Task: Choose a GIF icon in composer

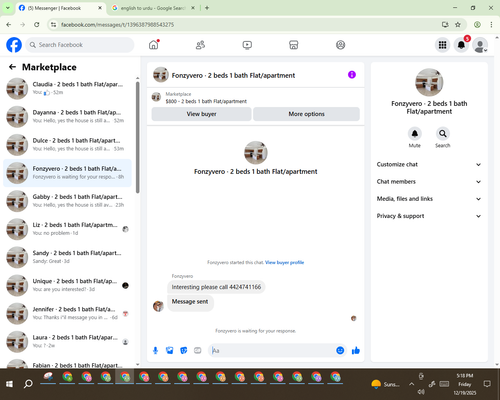Action: pos(198,350)
